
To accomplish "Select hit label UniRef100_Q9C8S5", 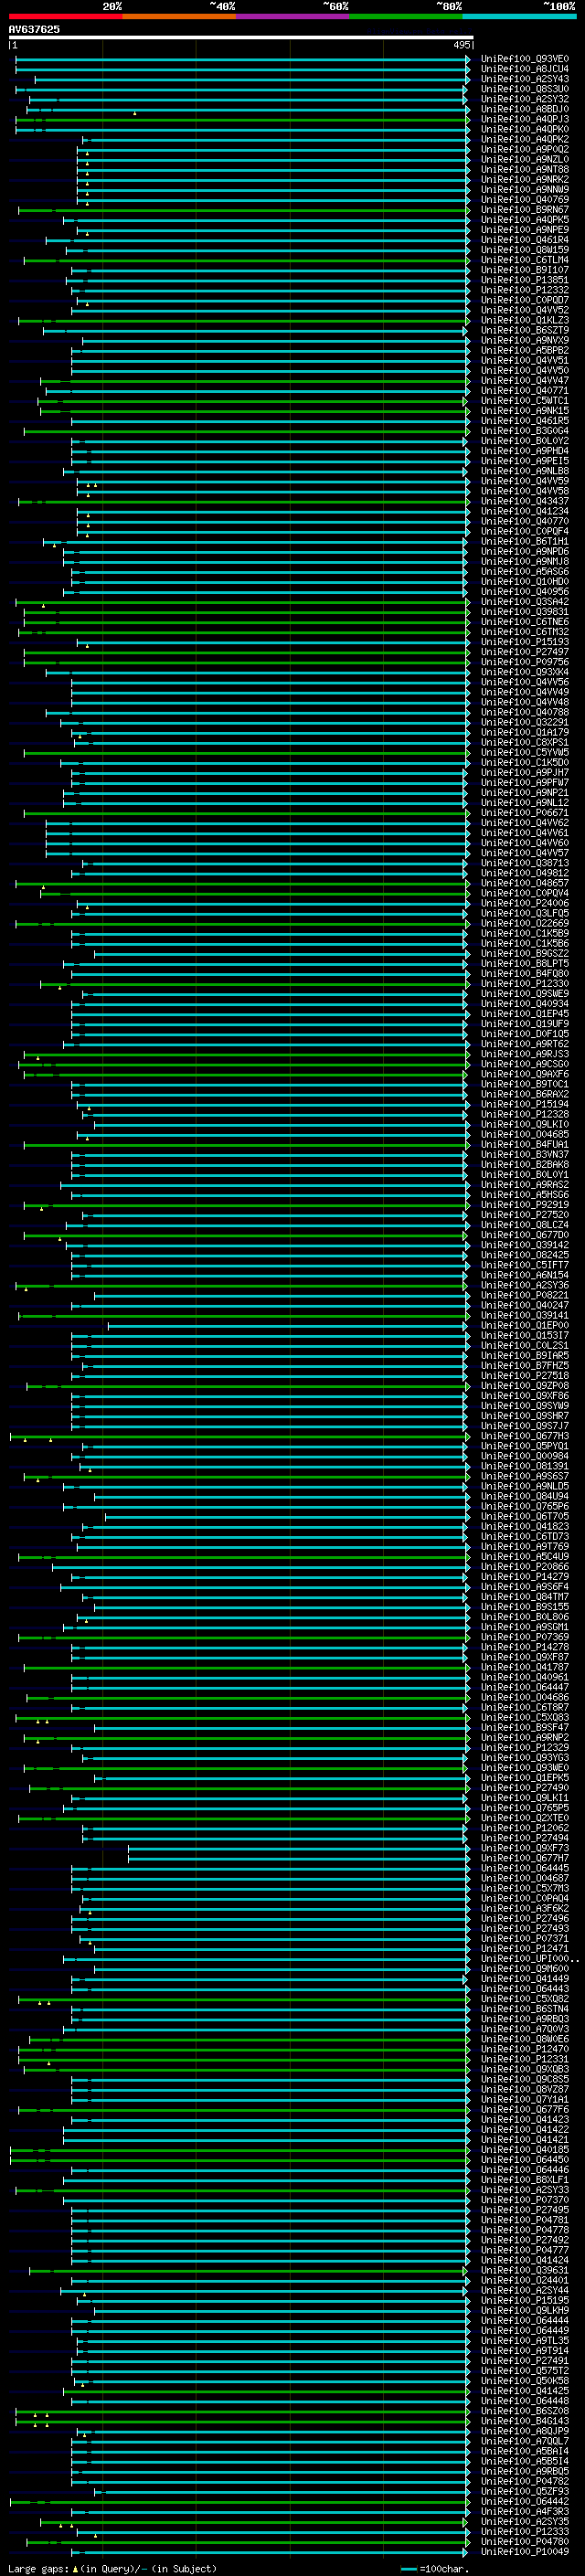I will pyautogui.click(x=524, y=2079).
